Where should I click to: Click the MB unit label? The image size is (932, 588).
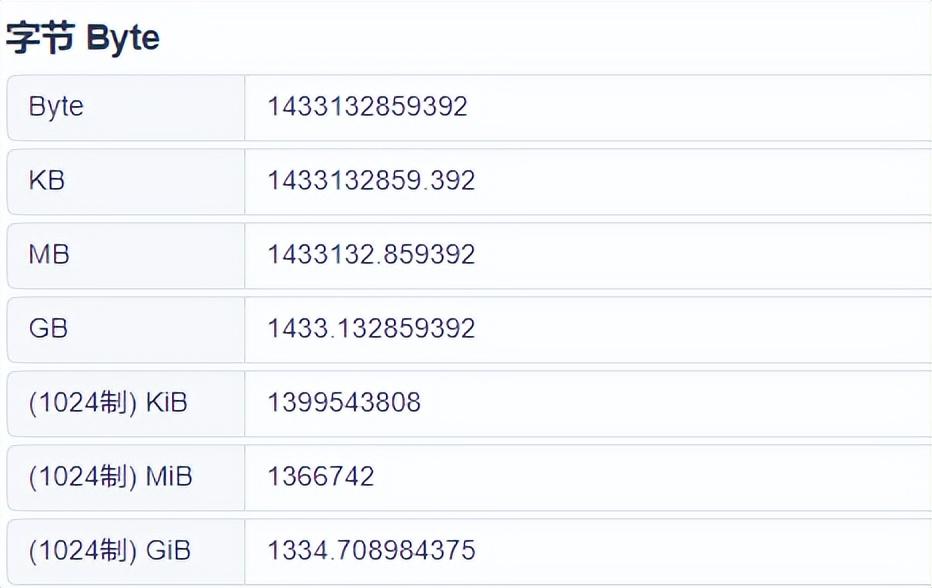point(49,255)
